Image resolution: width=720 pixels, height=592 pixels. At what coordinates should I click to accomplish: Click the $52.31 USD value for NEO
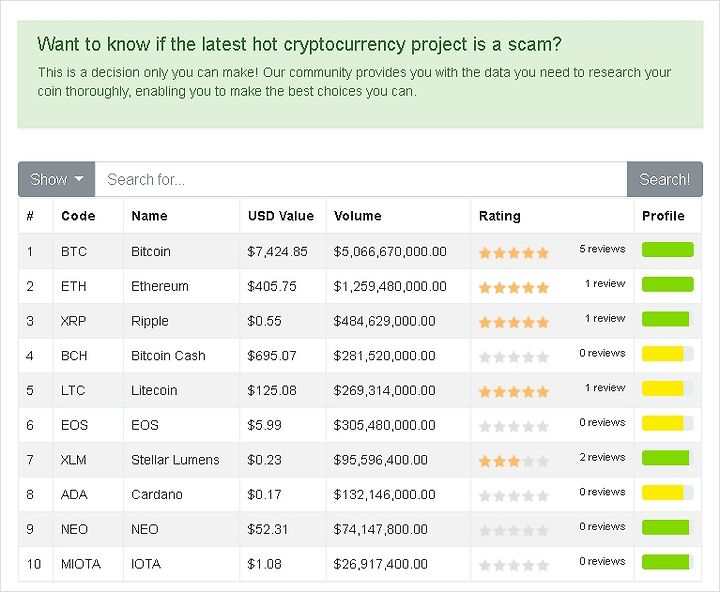pyautogui.click(x=267, y=530)
